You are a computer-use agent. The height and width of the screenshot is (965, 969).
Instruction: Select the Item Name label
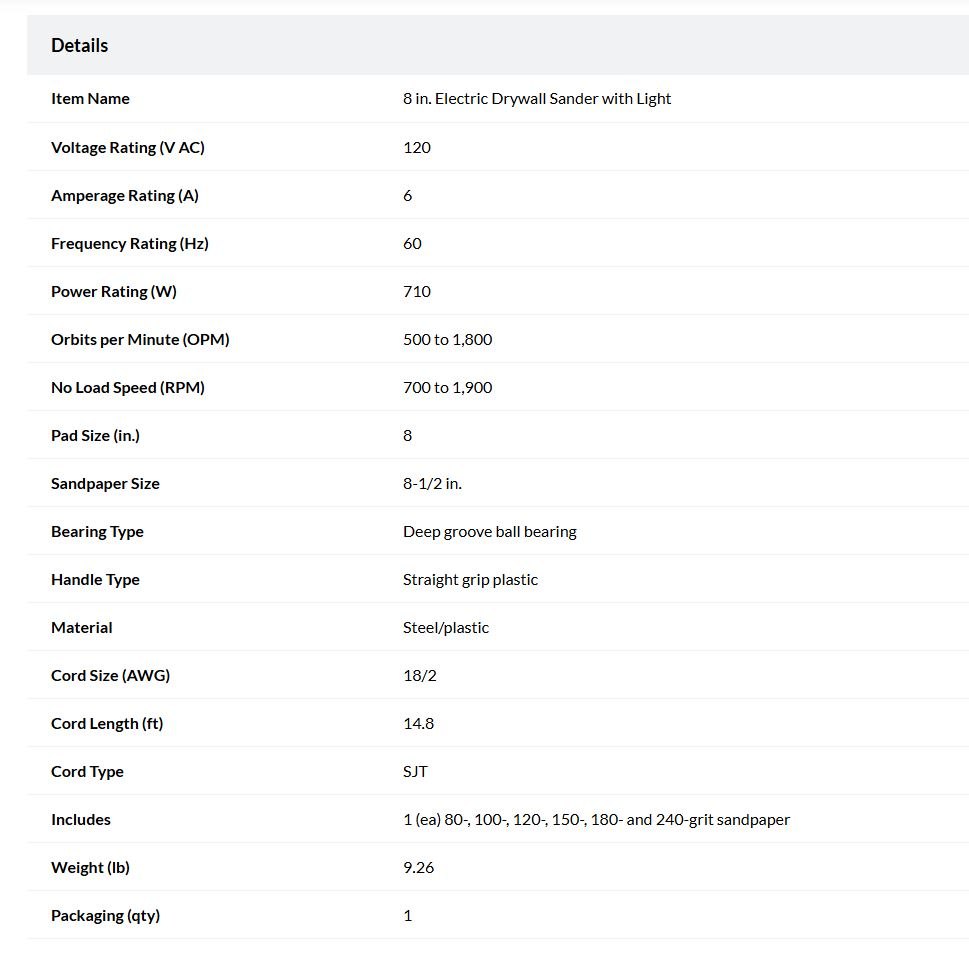click(90, 99)
